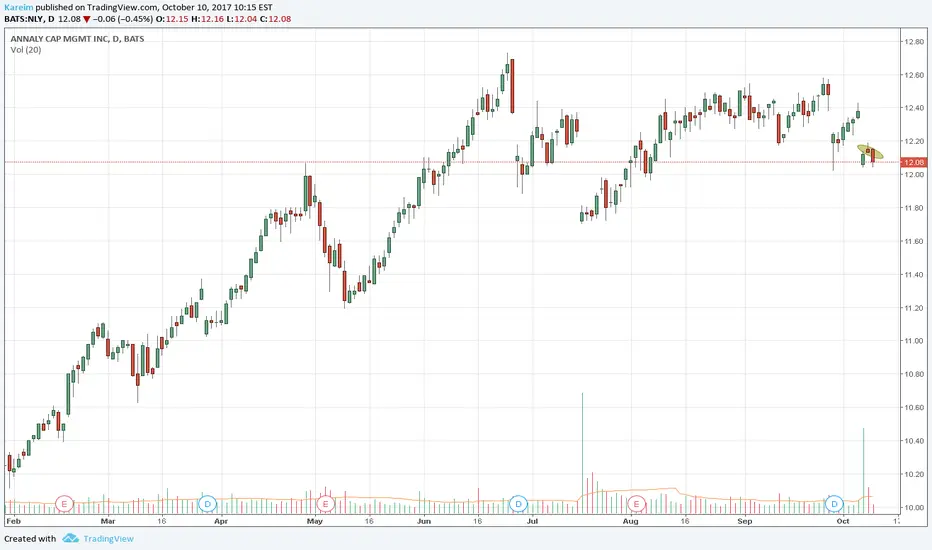Click the H:12.16 high value
The height and width of the screenshot is (550, 932).
(x=207, y=19)
